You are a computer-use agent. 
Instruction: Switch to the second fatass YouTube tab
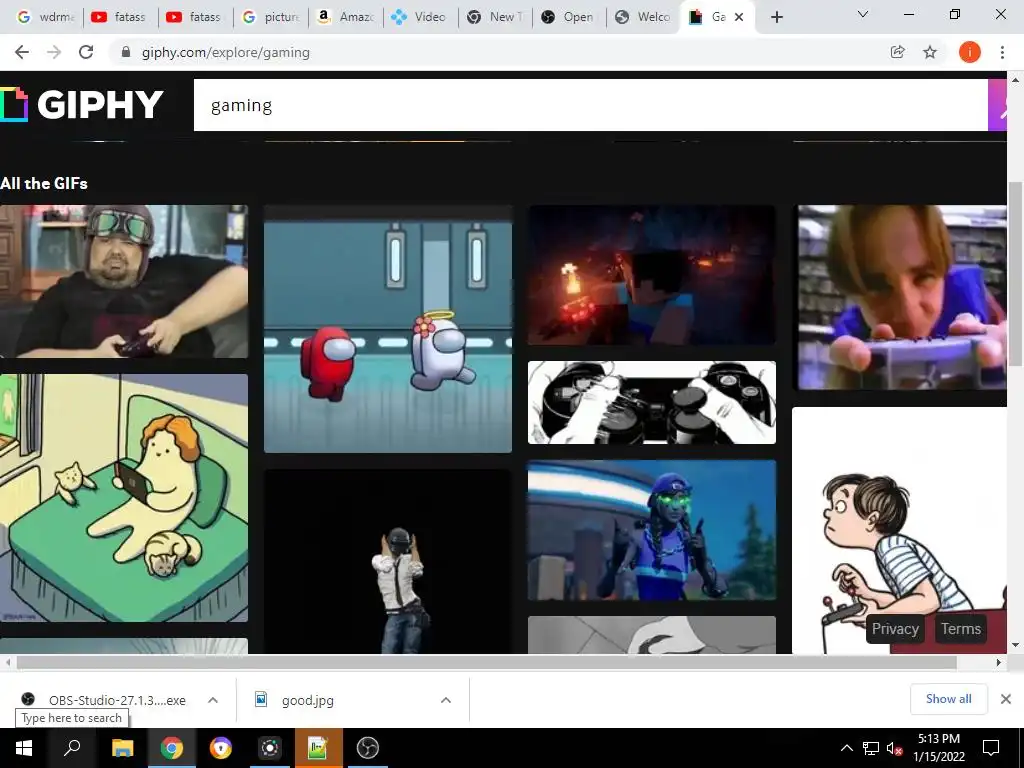point(195,17)
